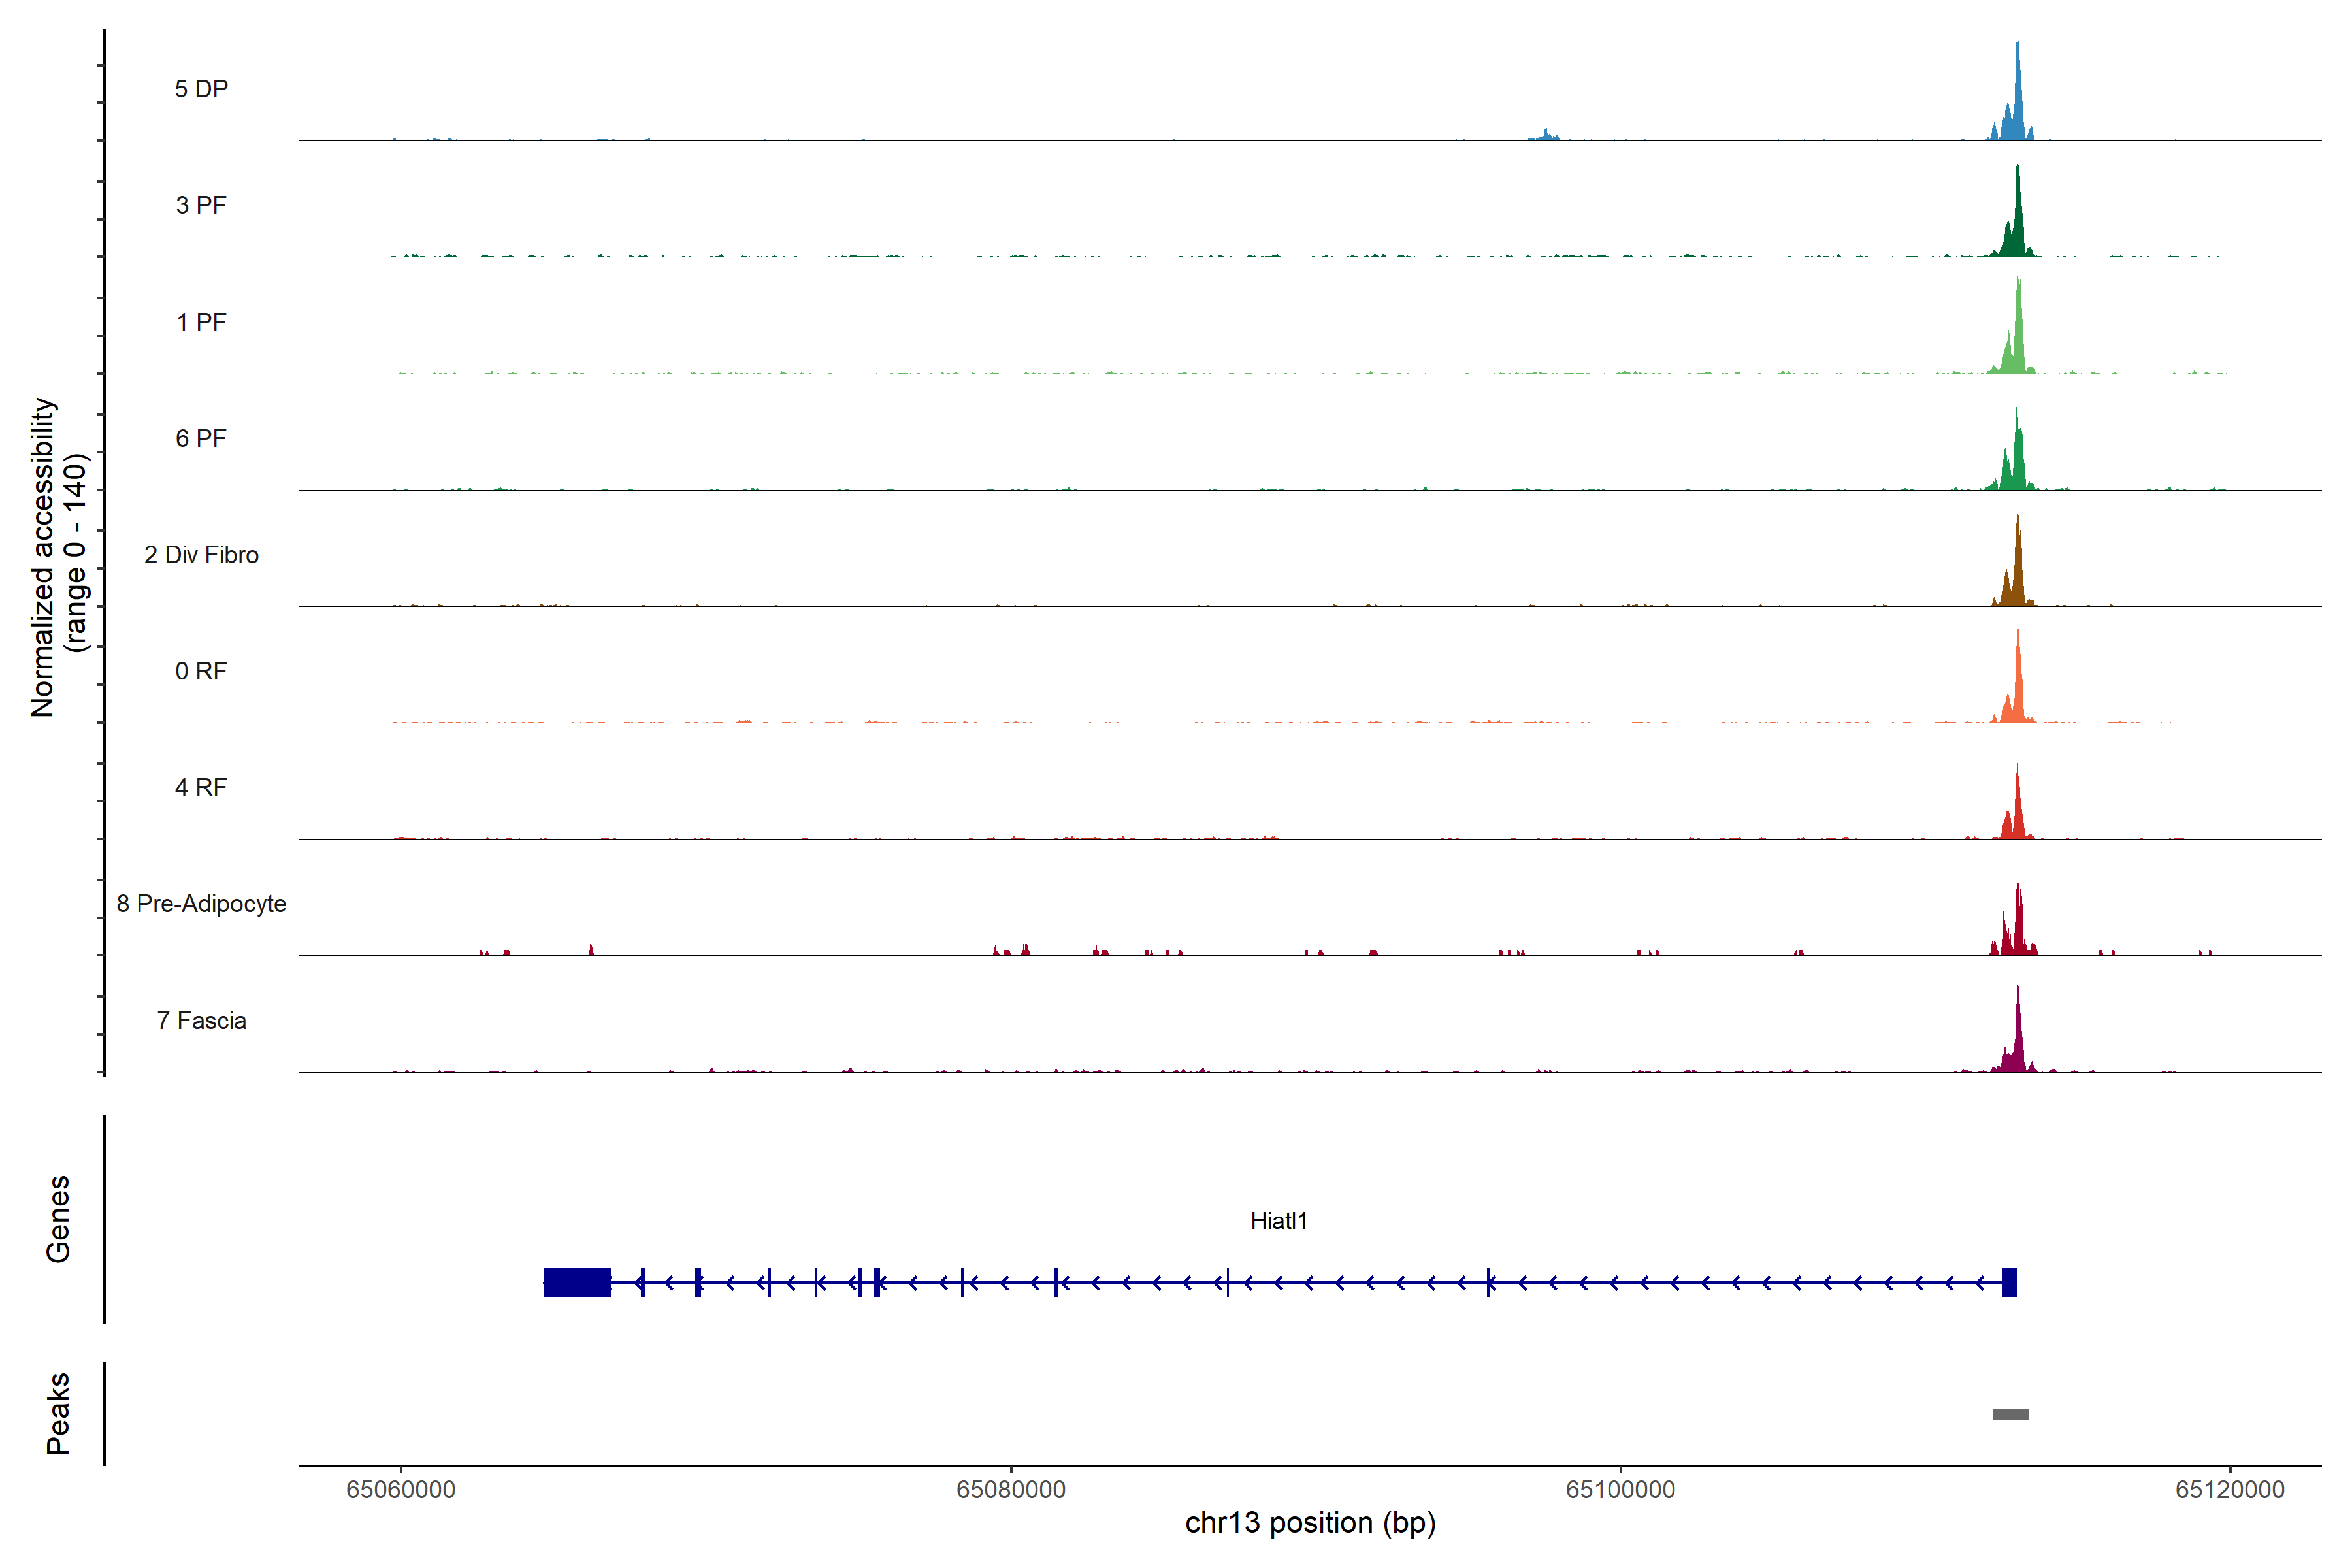Click the 8 Pre-Adipocyte label
The width and height of the screenshot is (2352, 1568).
[201, 904]
